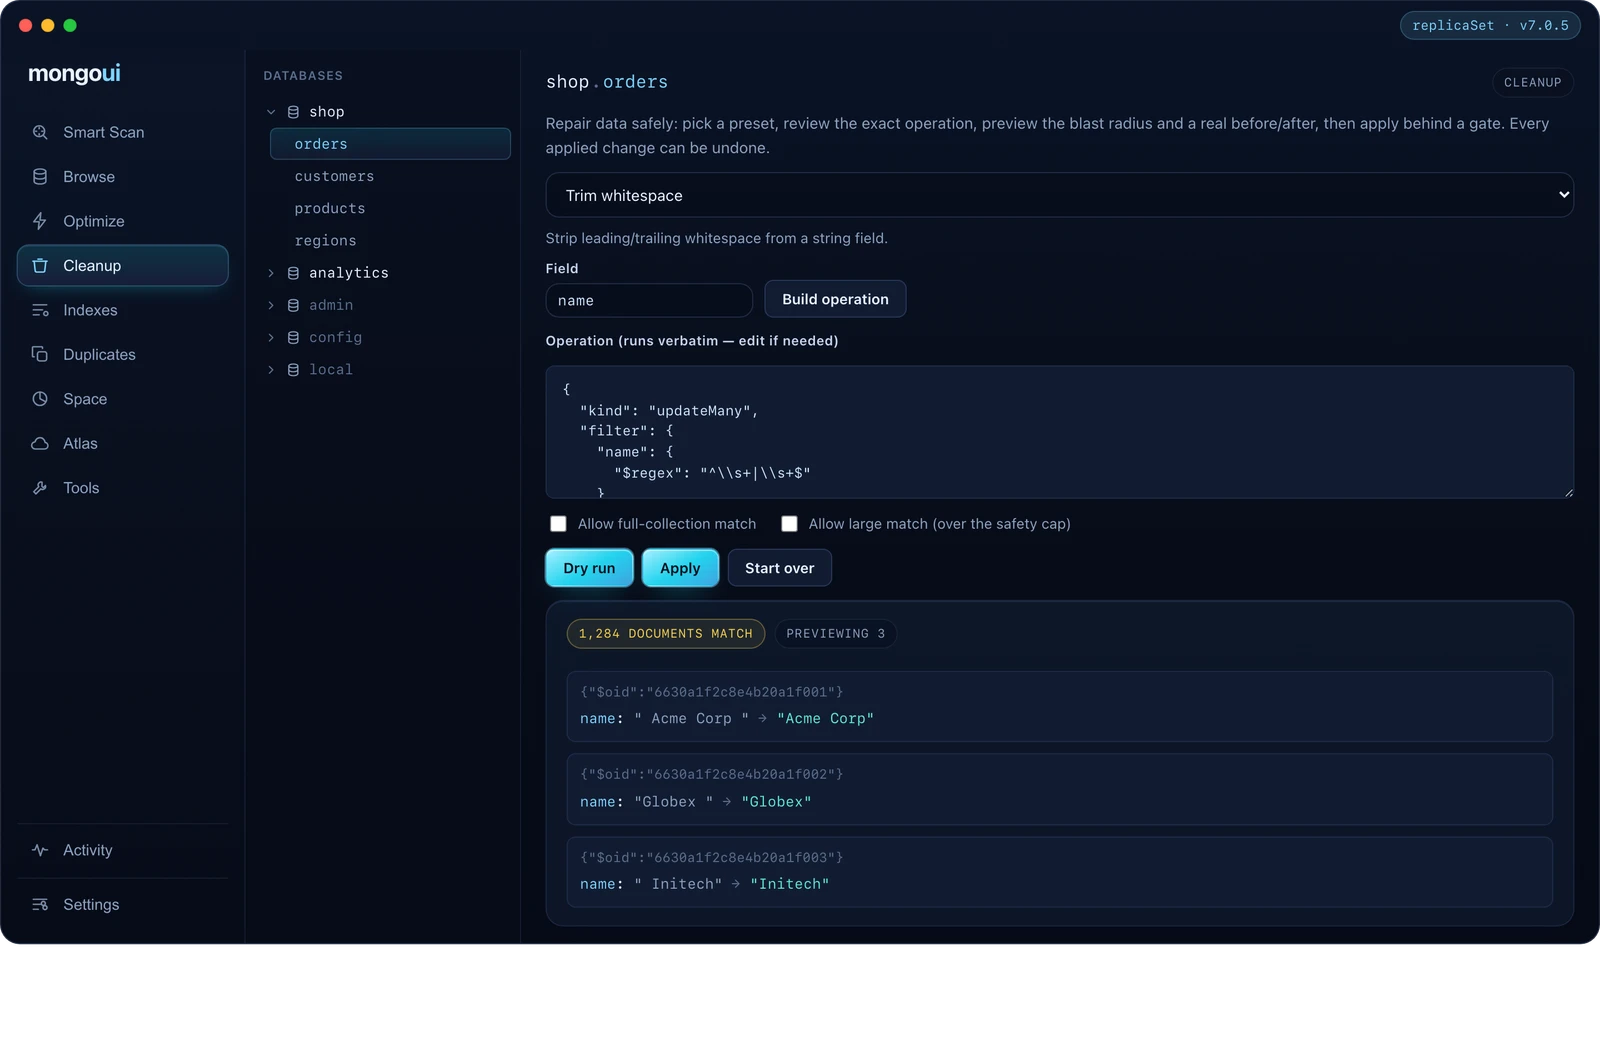The image size is (1600, 1053).
Task: Open the Optimize section
Action: 122,221
